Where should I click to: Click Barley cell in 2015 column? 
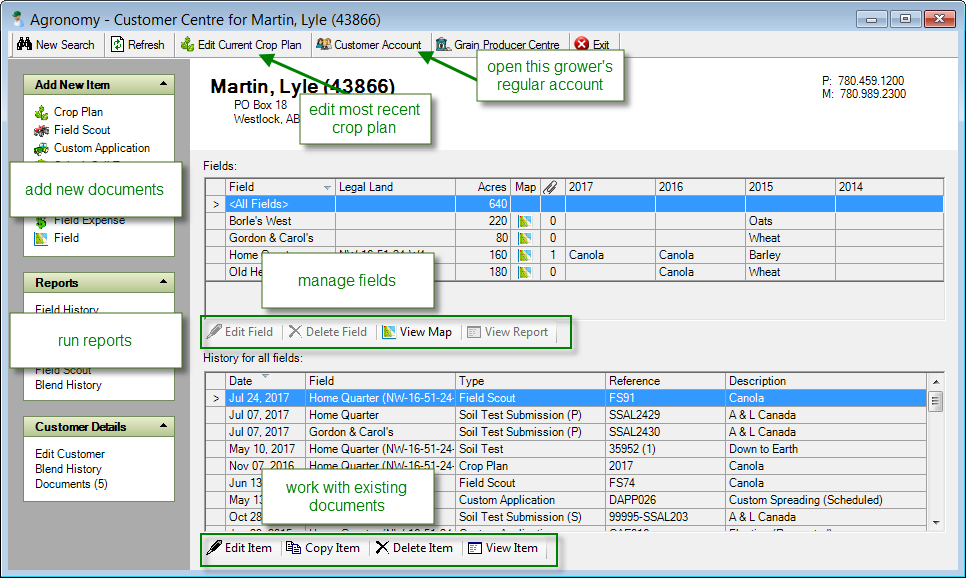pyautogui.click(x=790, y=255)
